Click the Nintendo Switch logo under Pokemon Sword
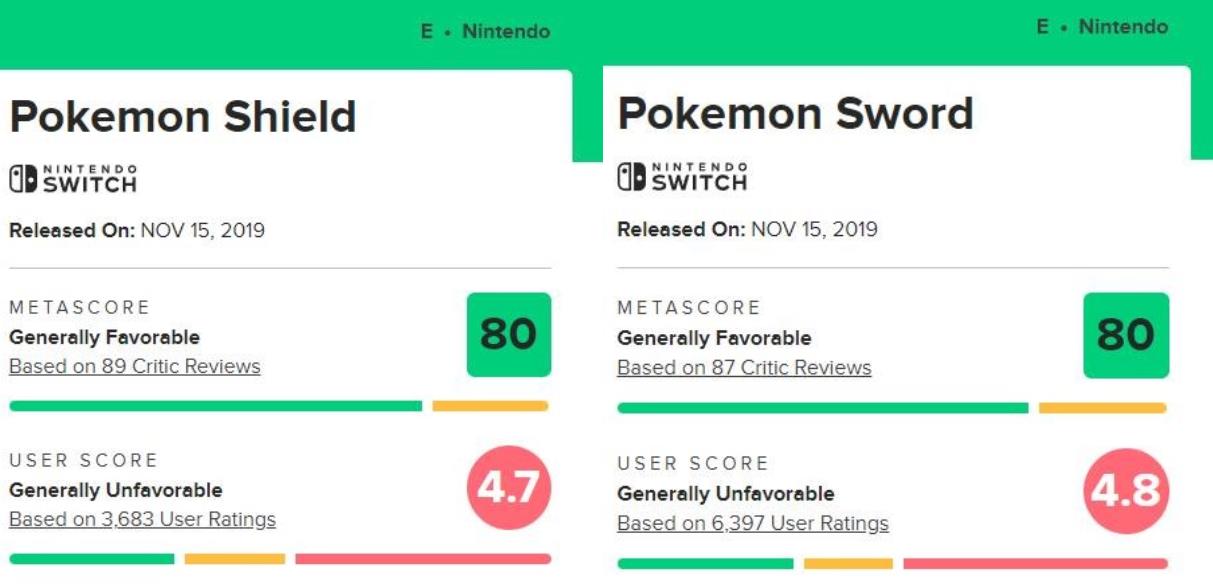The width and height of the screenshot is (1213, 586). [682, 178]
